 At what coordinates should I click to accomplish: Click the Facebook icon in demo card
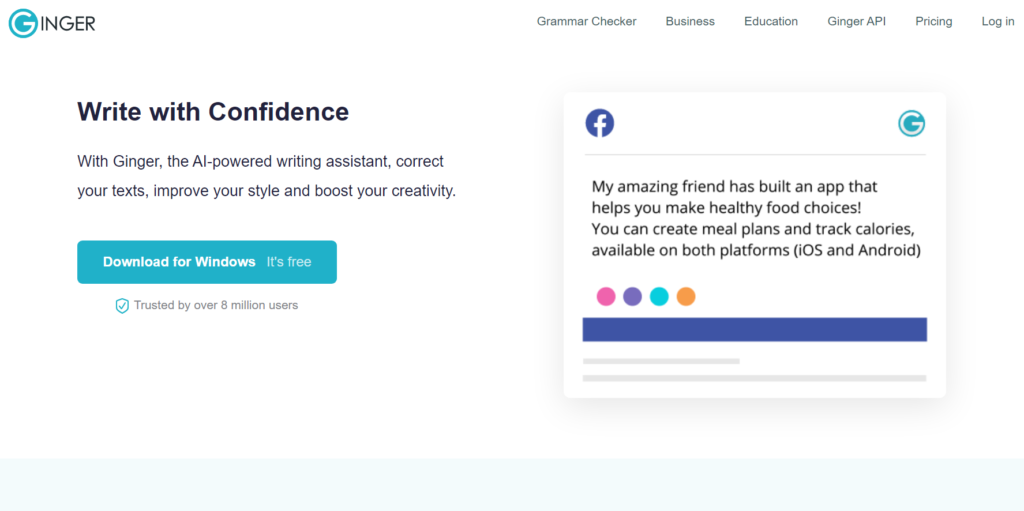pyautogui.click(x=600, y=123)
